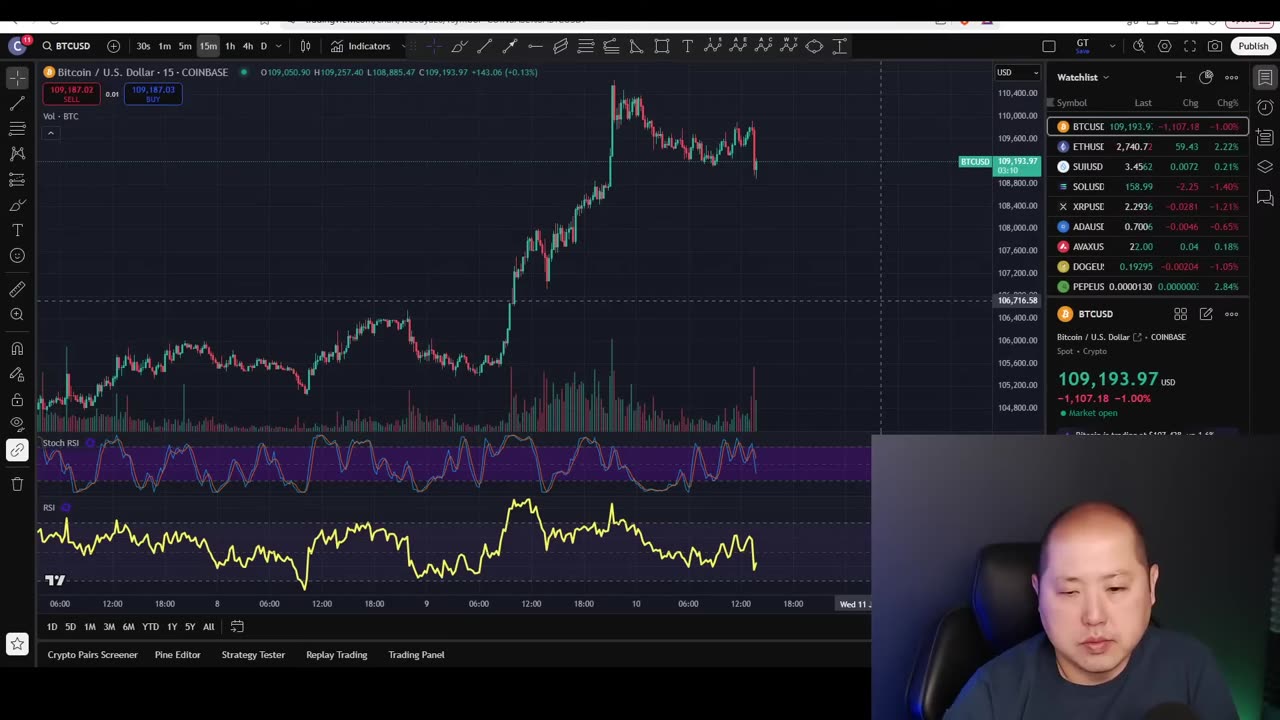The image size is (1280, 720).
Task: Select the trend line tool in left sidebar
Action: tap(17, 103)
